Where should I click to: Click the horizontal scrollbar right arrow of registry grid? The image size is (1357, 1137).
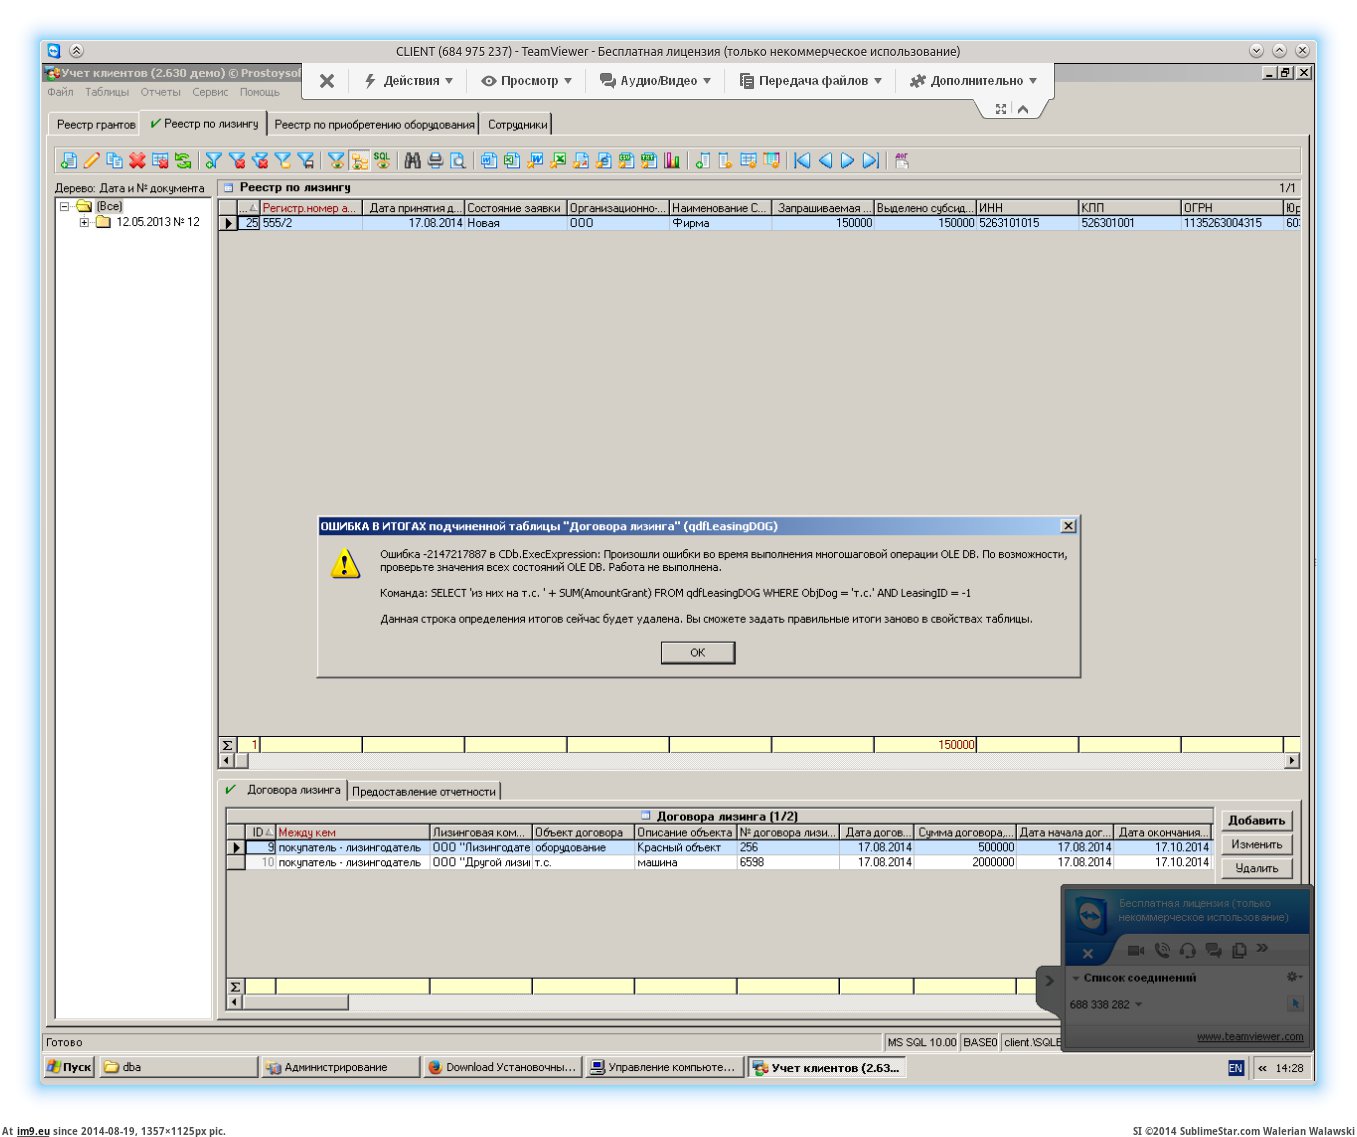tap(1291, 761)
